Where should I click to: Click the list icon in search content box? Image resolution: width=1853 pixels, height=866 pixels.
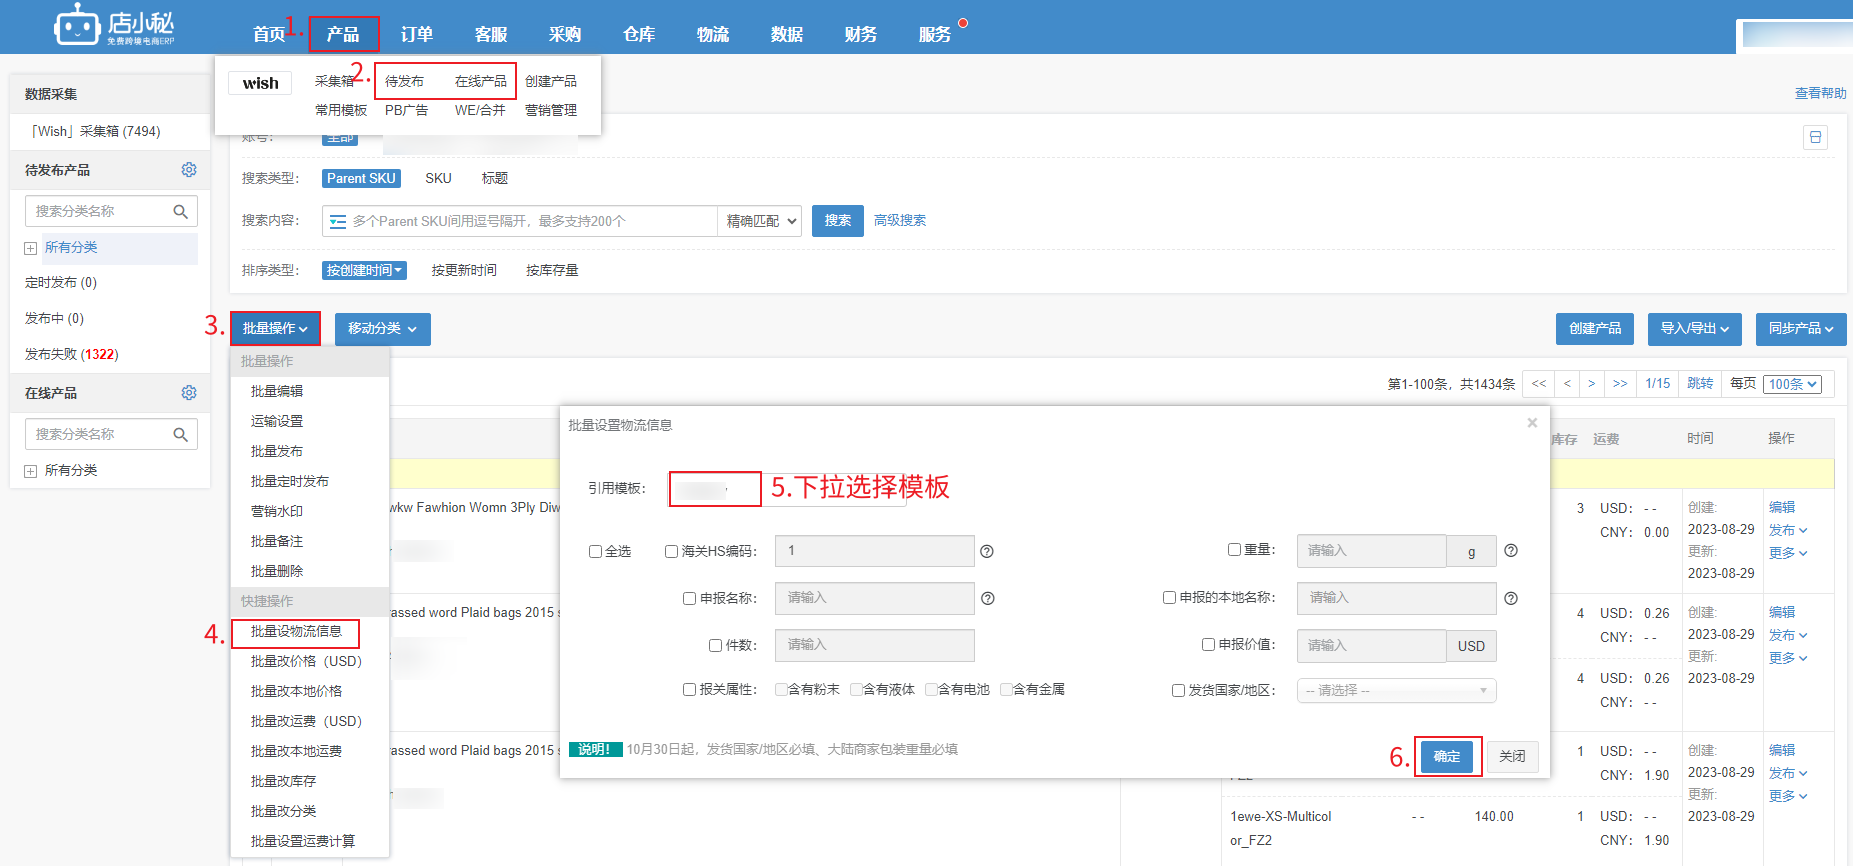click(338, 221)
